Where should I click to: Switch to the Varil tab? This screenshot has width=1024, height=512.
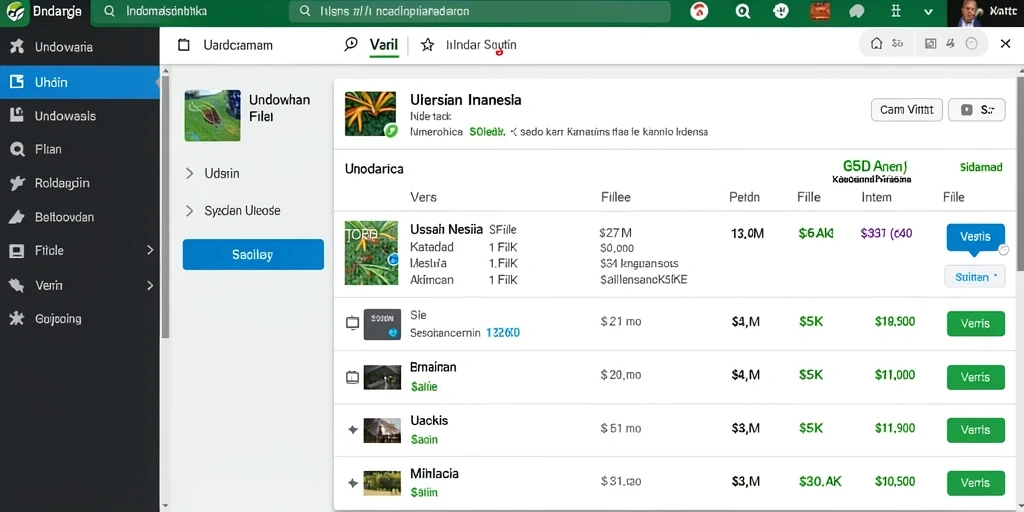click(383, 45)
